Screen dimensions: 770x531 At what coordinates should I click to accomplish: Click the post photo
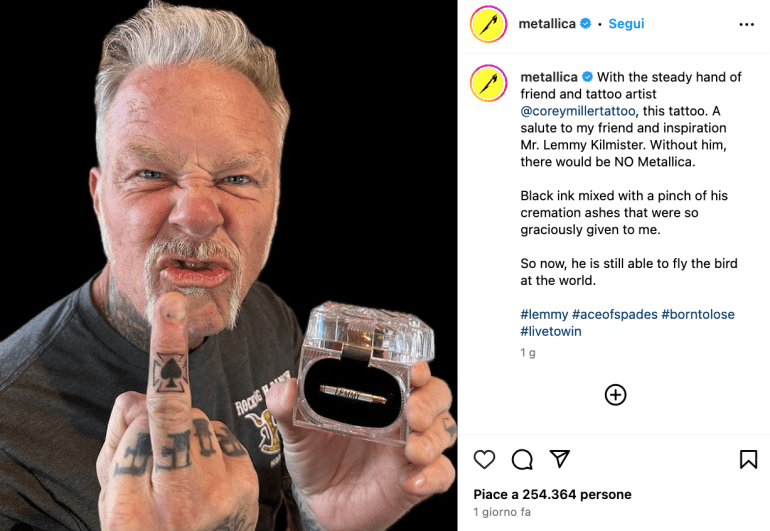click(x=228, y=265)
